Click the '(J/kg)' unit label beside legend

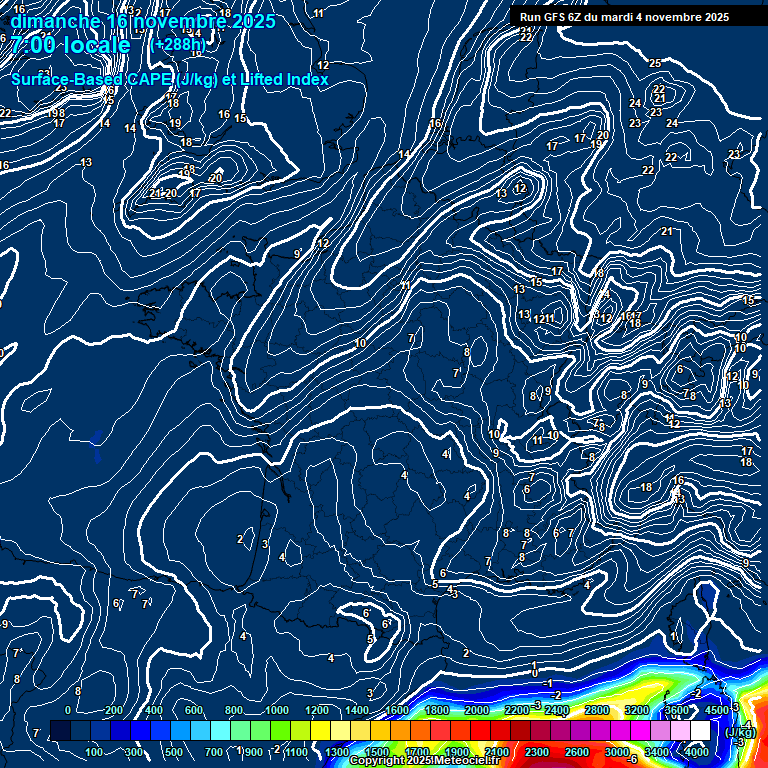740,732
